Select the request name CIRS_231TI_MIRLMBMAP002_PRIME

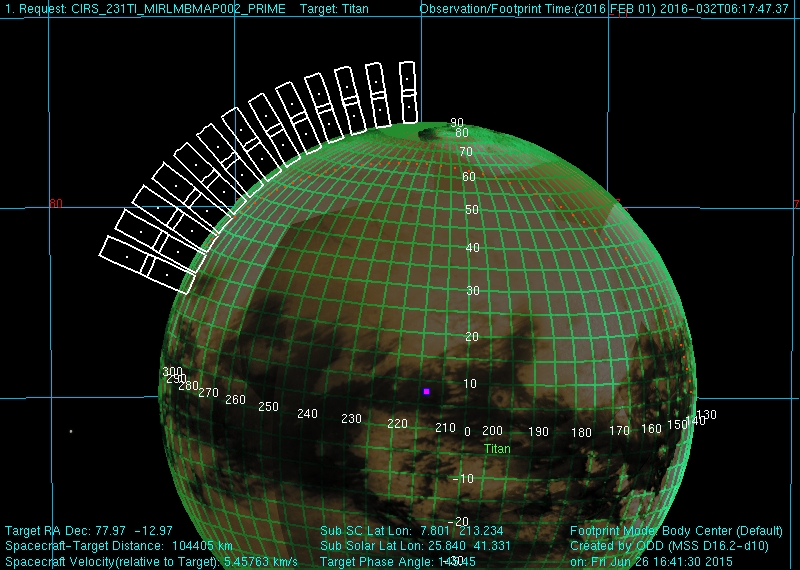pos(177,9)
